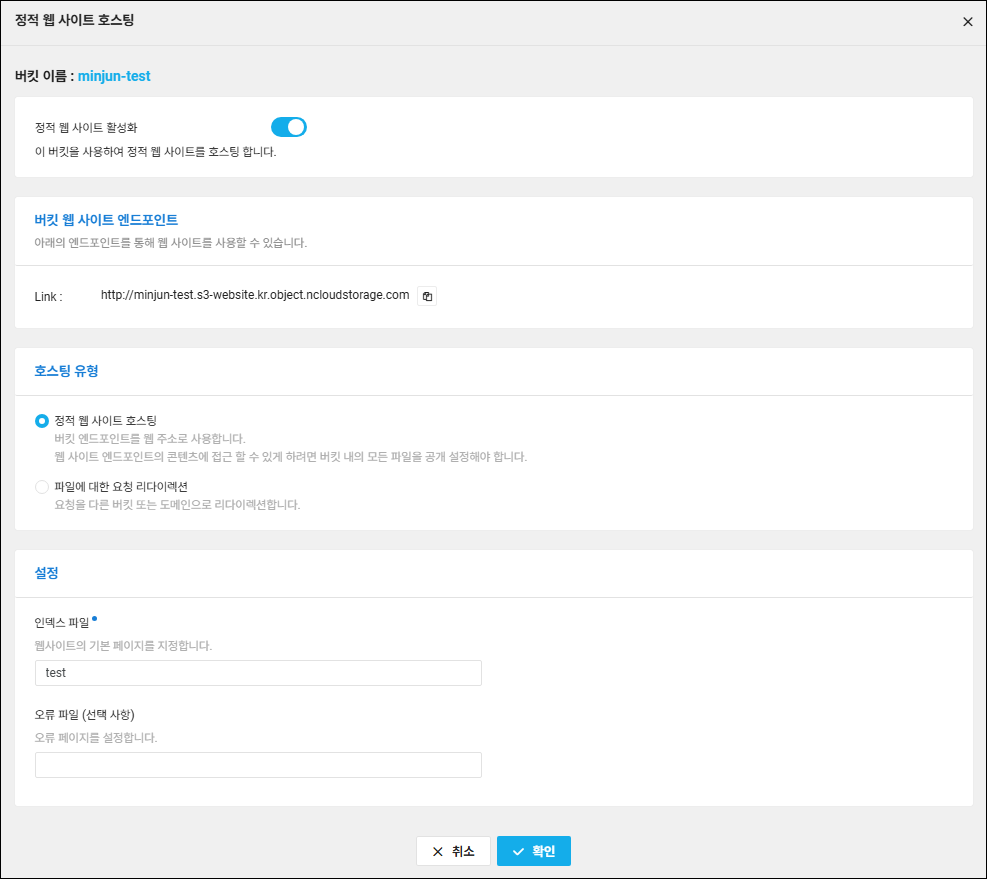The image size is (987, 879).
Task: Close the 정적 웹 사이트 호스팅 dialog
Action: coord(967,21)
